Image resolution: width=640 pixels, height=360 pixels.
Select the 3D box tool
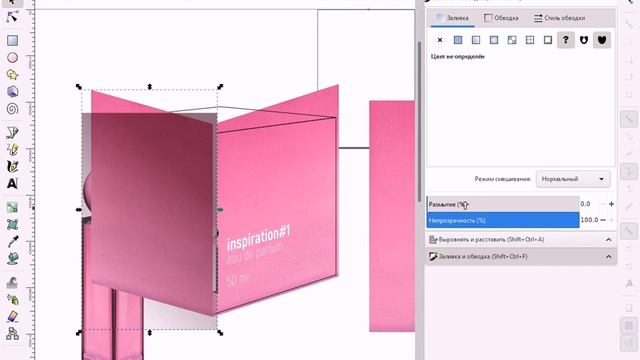pyautogui.click(x=12, y=91)
